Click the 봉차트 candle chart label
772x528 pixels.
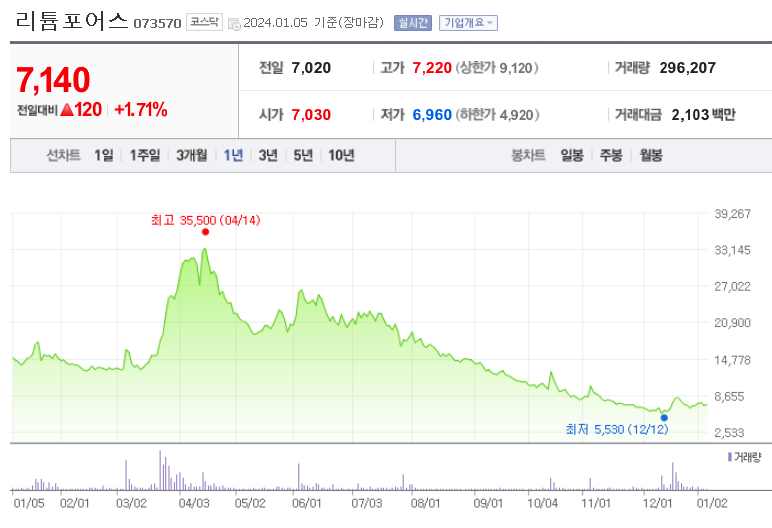coord(528,156)
